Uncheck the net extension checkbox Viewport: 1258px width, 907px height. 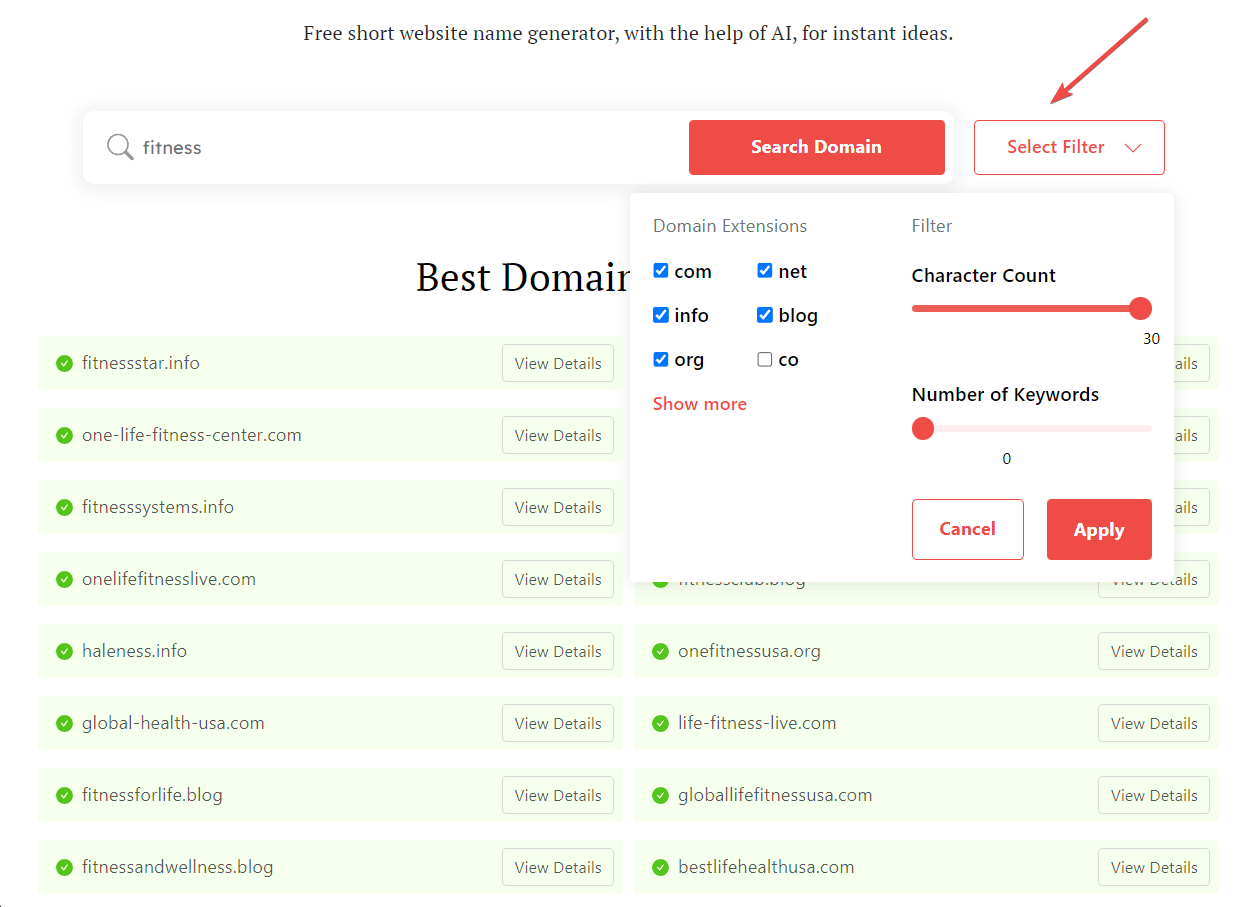pyautogui.click(x=765, y=271)
